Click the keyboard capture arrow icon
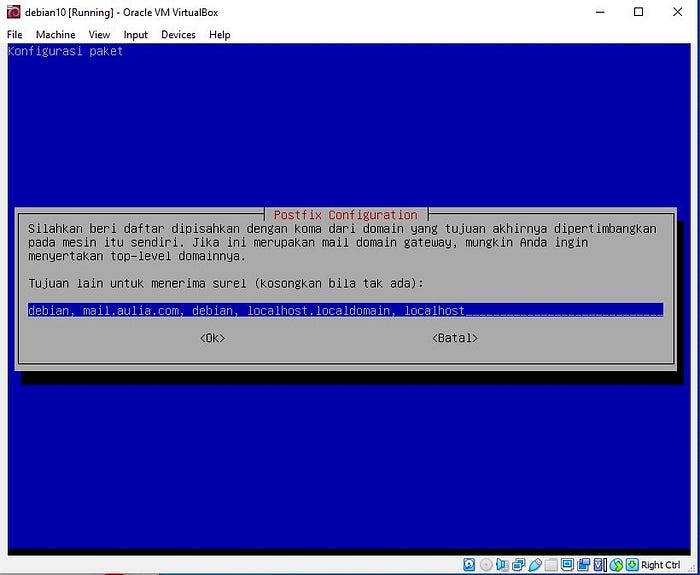The height and width of the screenshot is (575, 700). pyautogui.click(x=632, y=564)
